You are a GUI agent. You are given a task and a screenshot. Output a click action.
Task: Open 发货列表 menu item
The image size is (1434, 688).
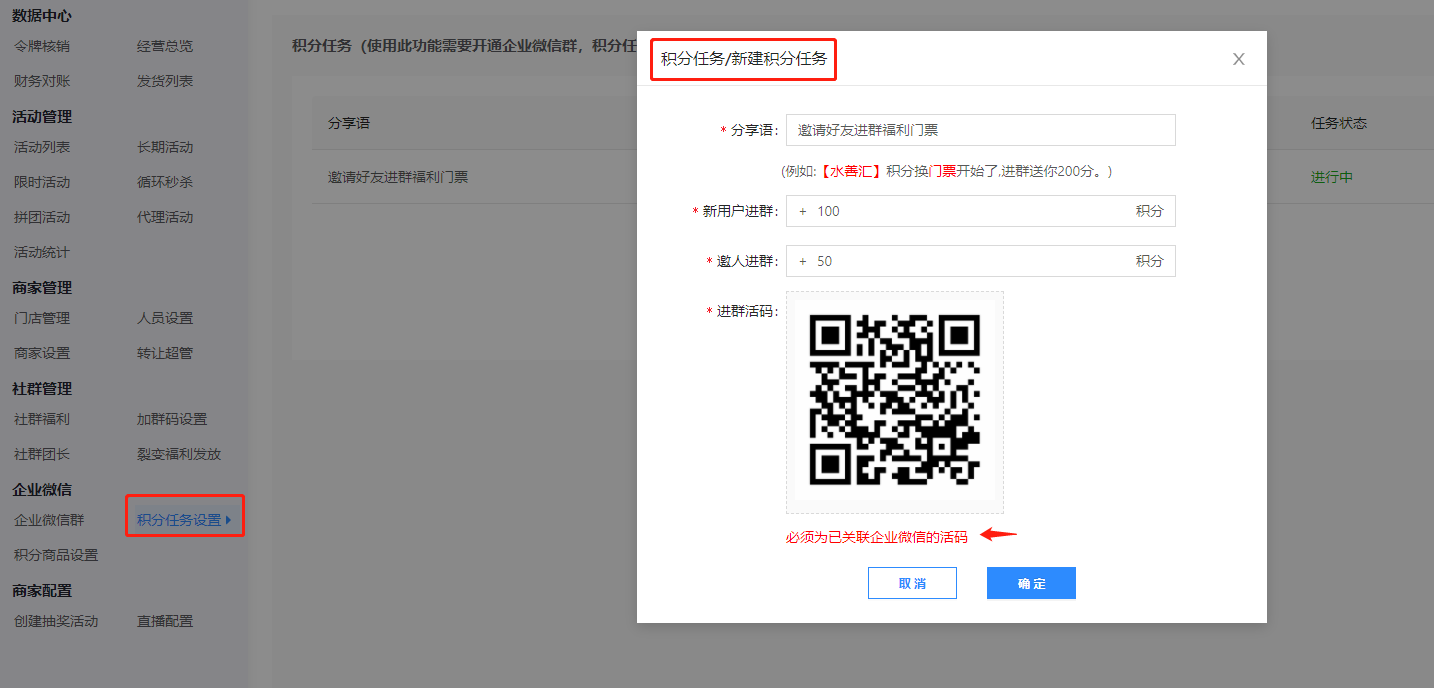click(165, 81)
